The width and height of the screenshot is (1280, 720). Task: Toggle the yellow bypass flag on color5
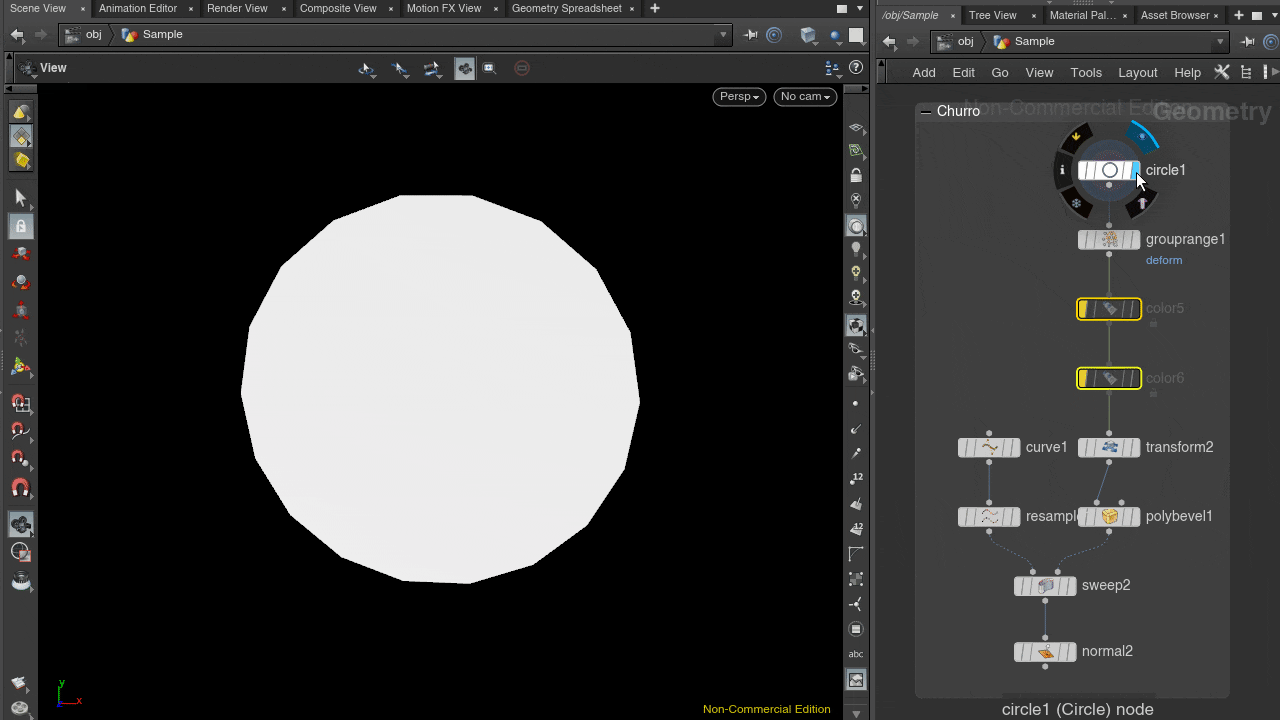[x=1084, y=309]
